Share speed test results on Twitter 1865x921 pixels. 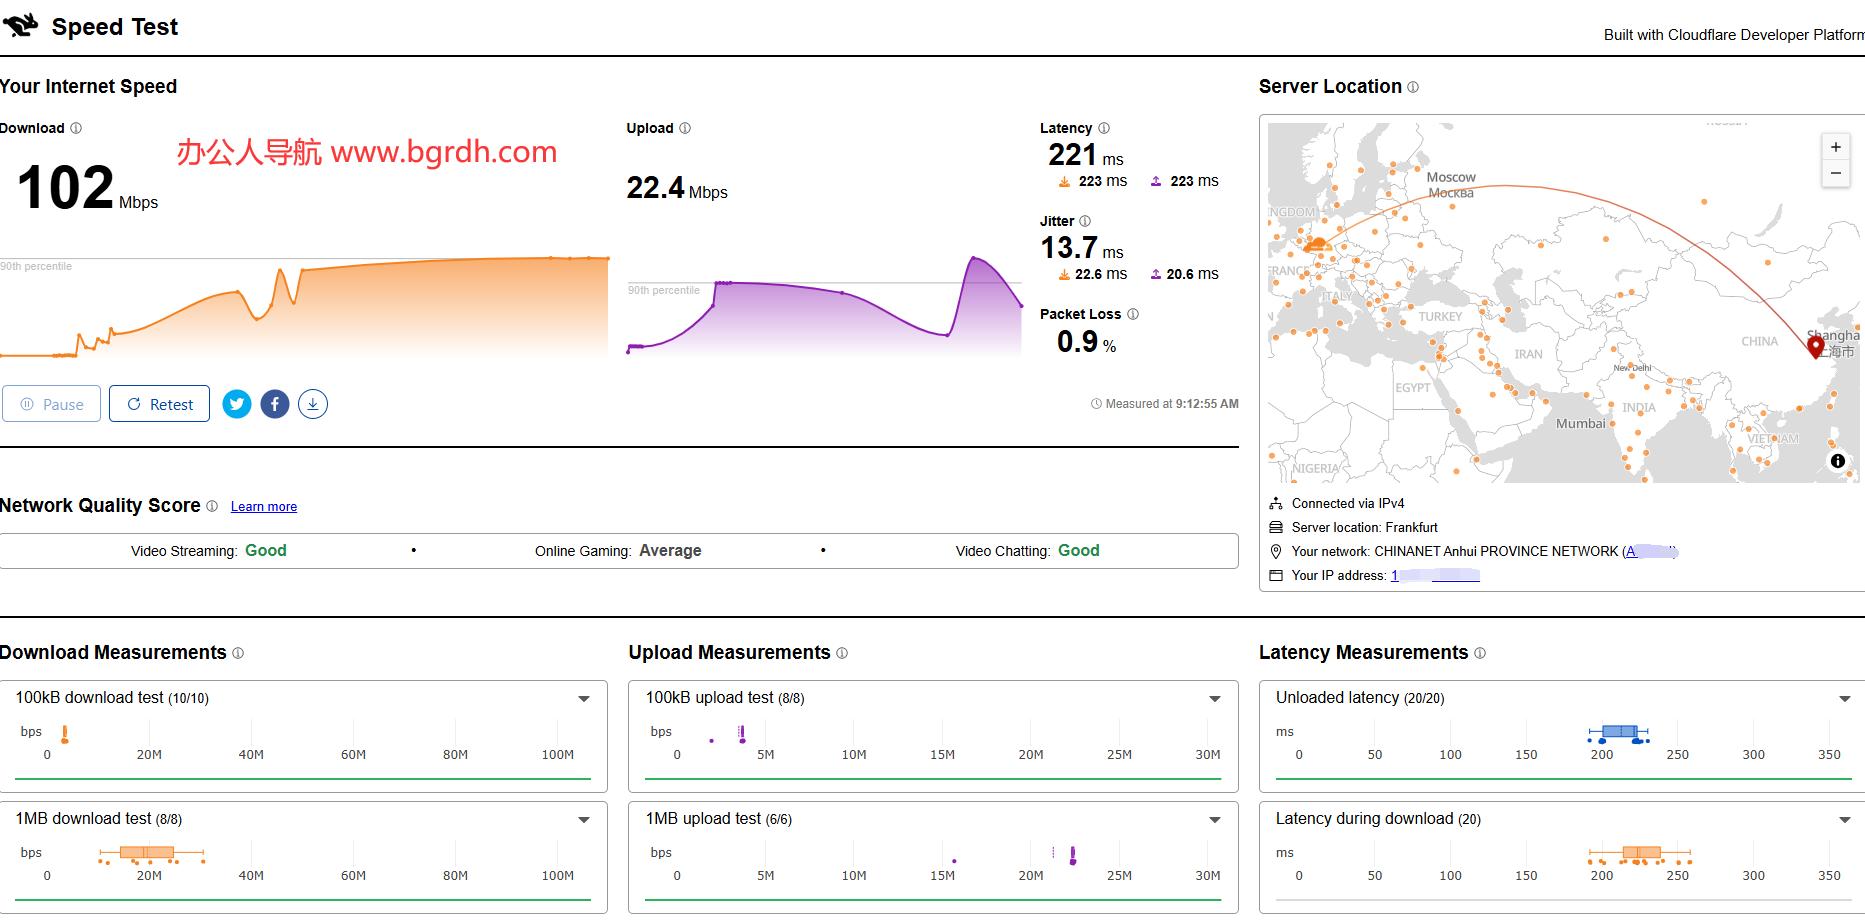tap(236, 404)
